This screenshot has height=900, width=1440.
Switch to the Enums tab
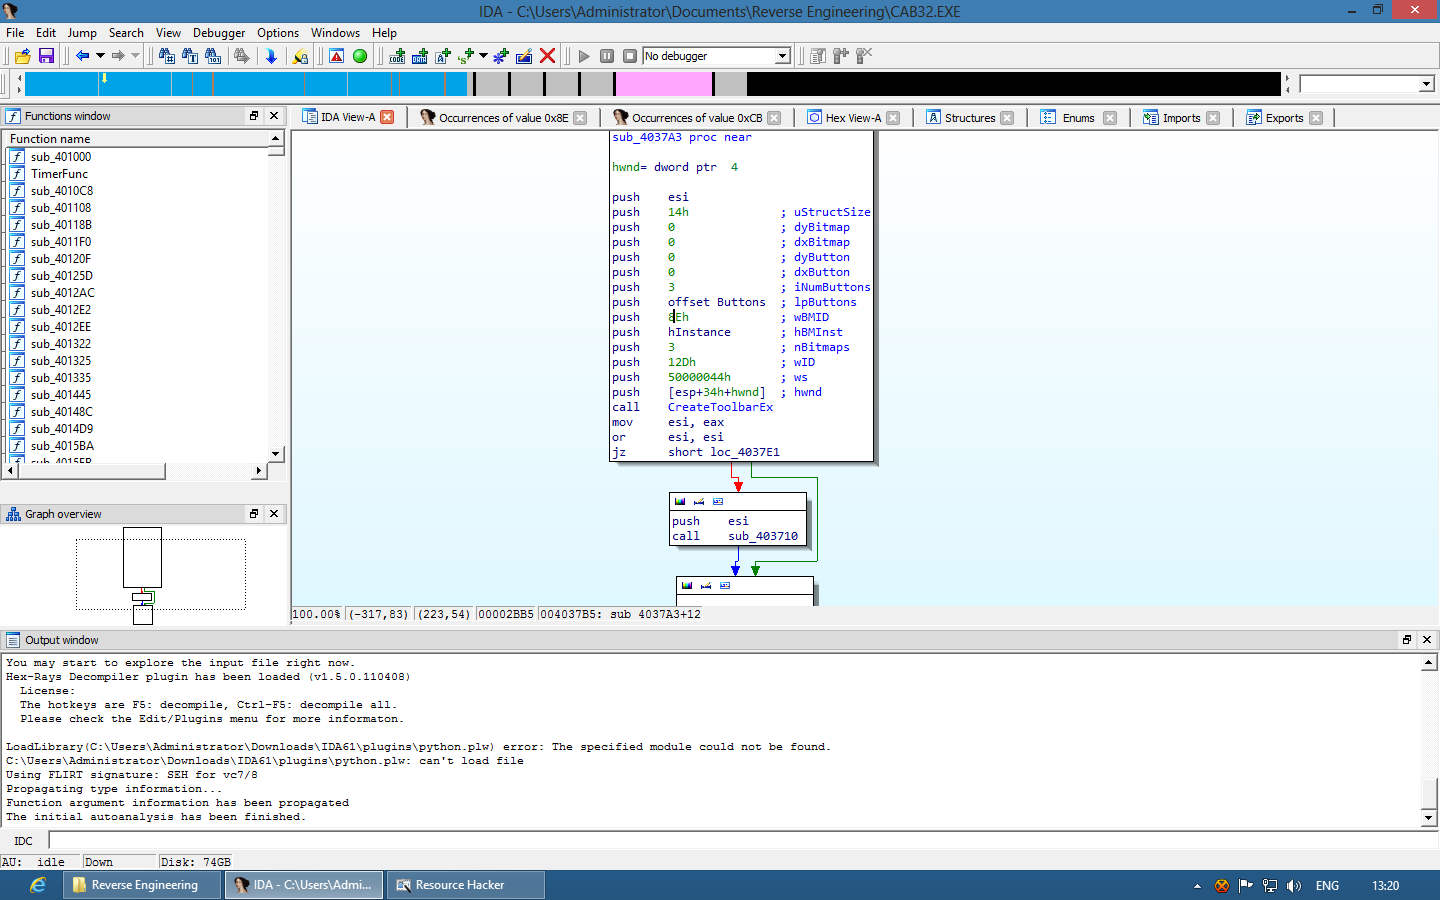(1078, 117)
